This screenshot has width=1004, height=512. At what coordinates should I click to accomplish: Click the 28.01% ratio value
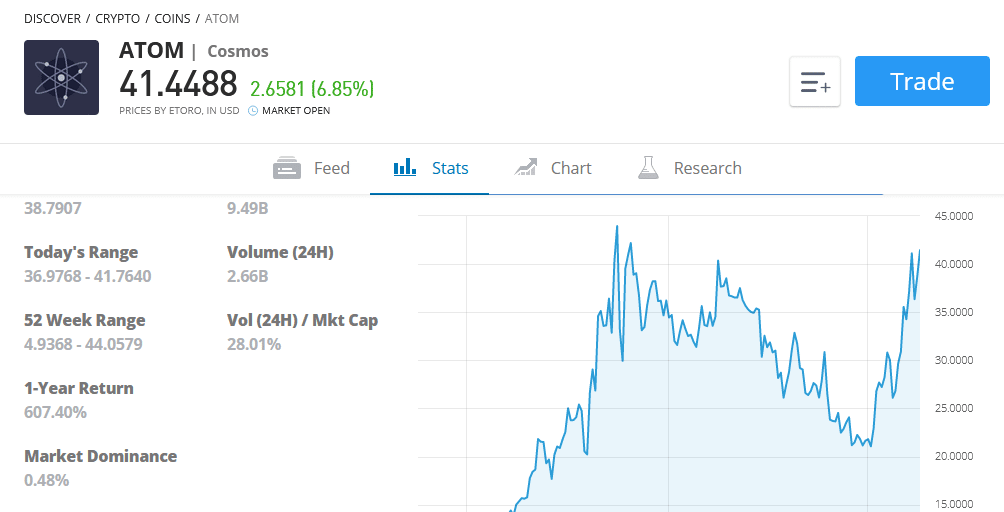point(254,344)
